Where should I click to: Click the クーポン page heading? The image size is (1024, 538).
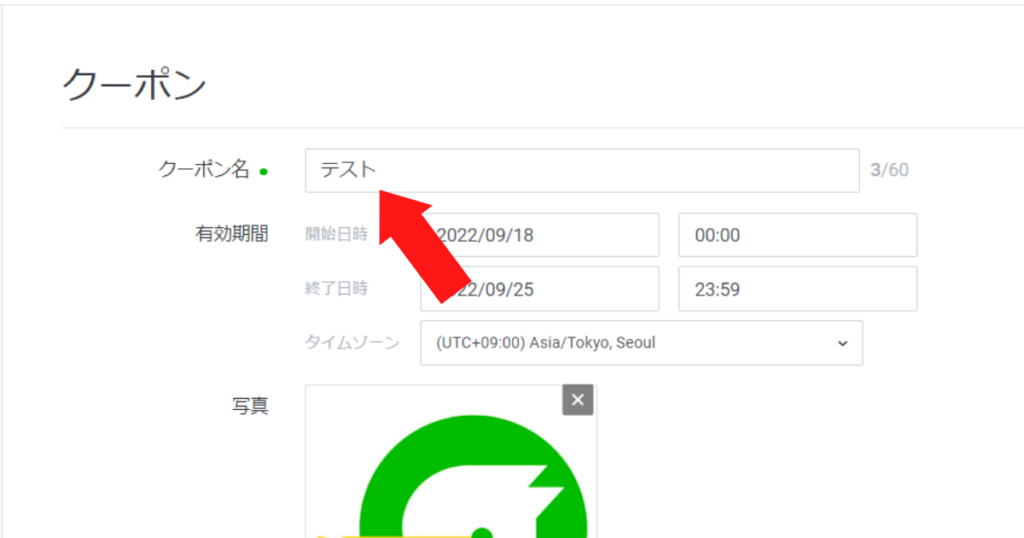coord(134,85)
